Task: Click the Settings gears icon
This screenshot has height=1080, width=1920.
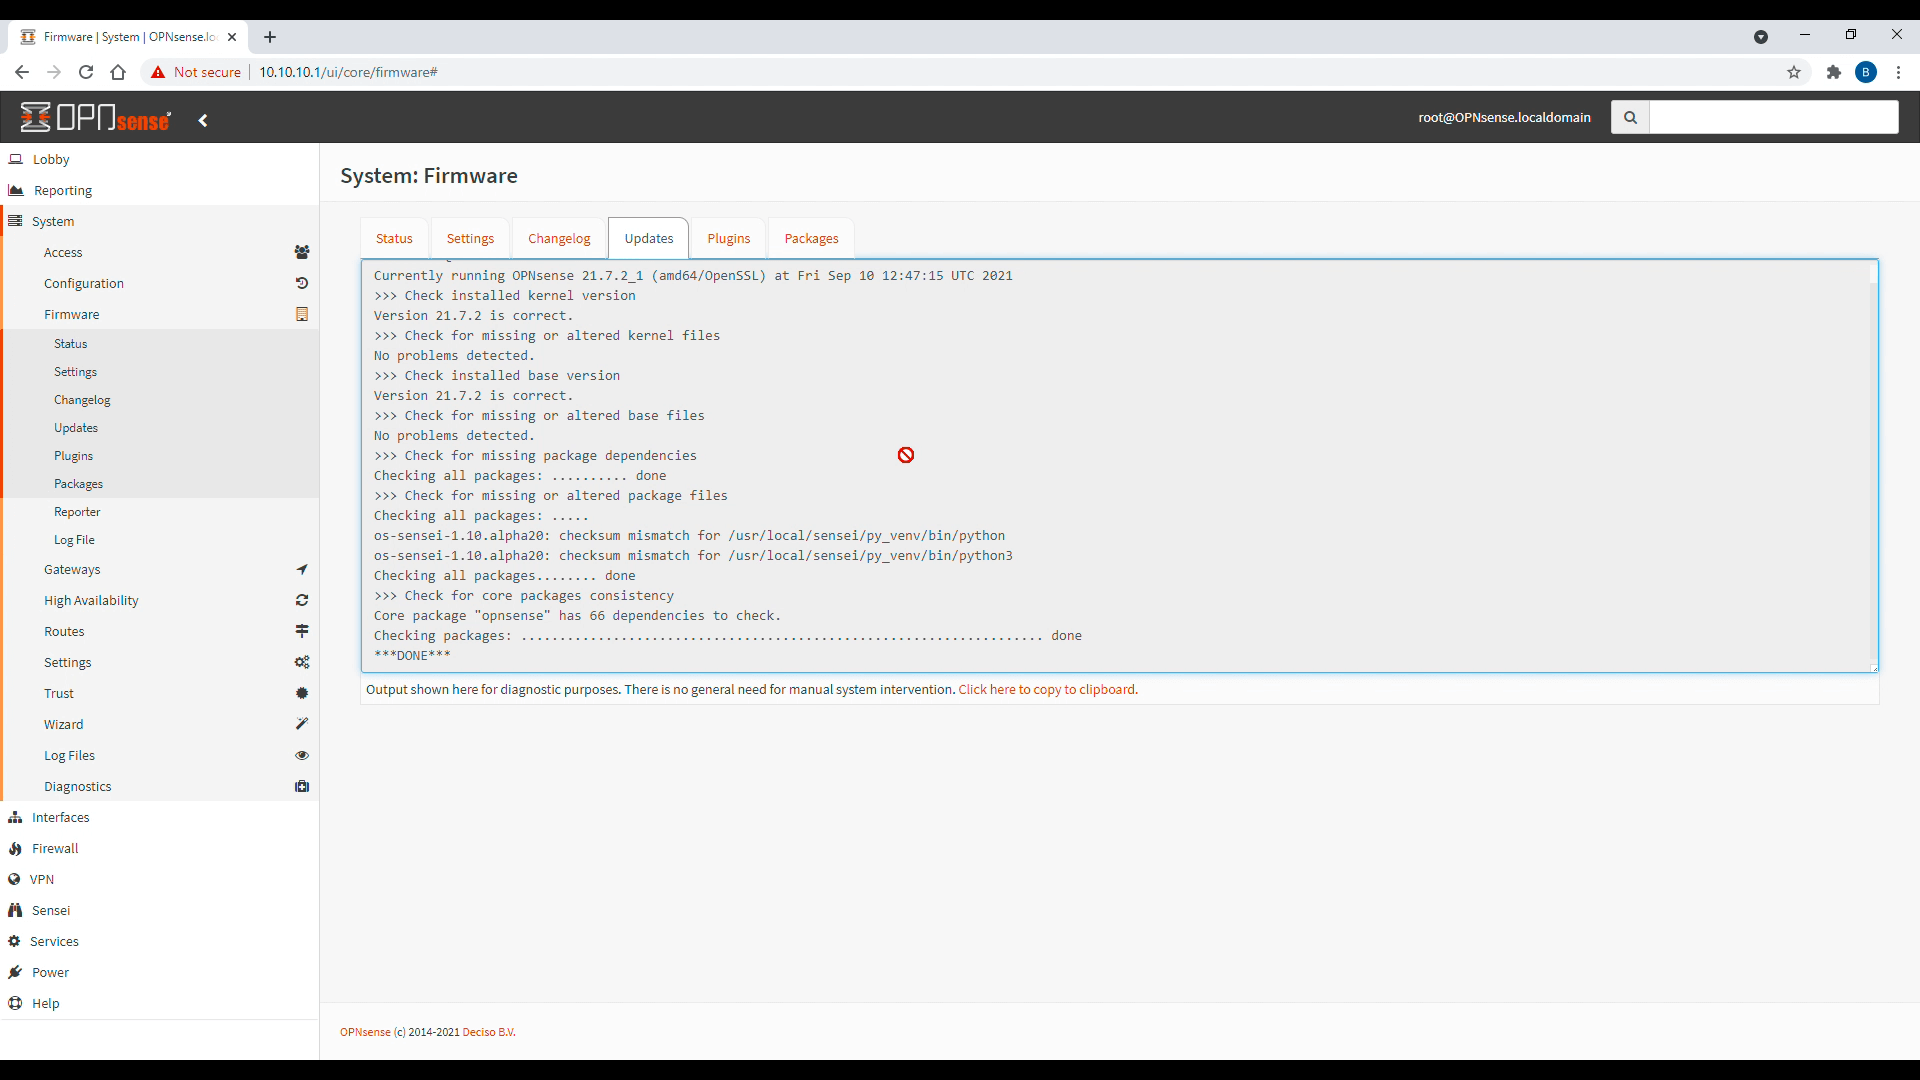Action: [x=301, y=662]
